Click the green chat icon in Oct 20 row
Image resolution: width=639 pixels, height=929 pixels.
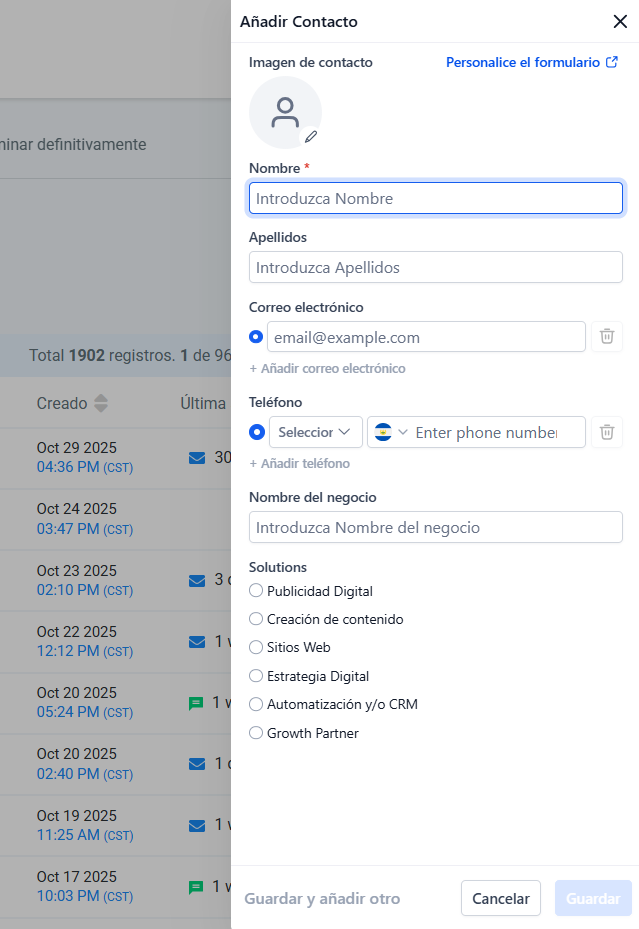pyautogui.click(x=196, y=703)
